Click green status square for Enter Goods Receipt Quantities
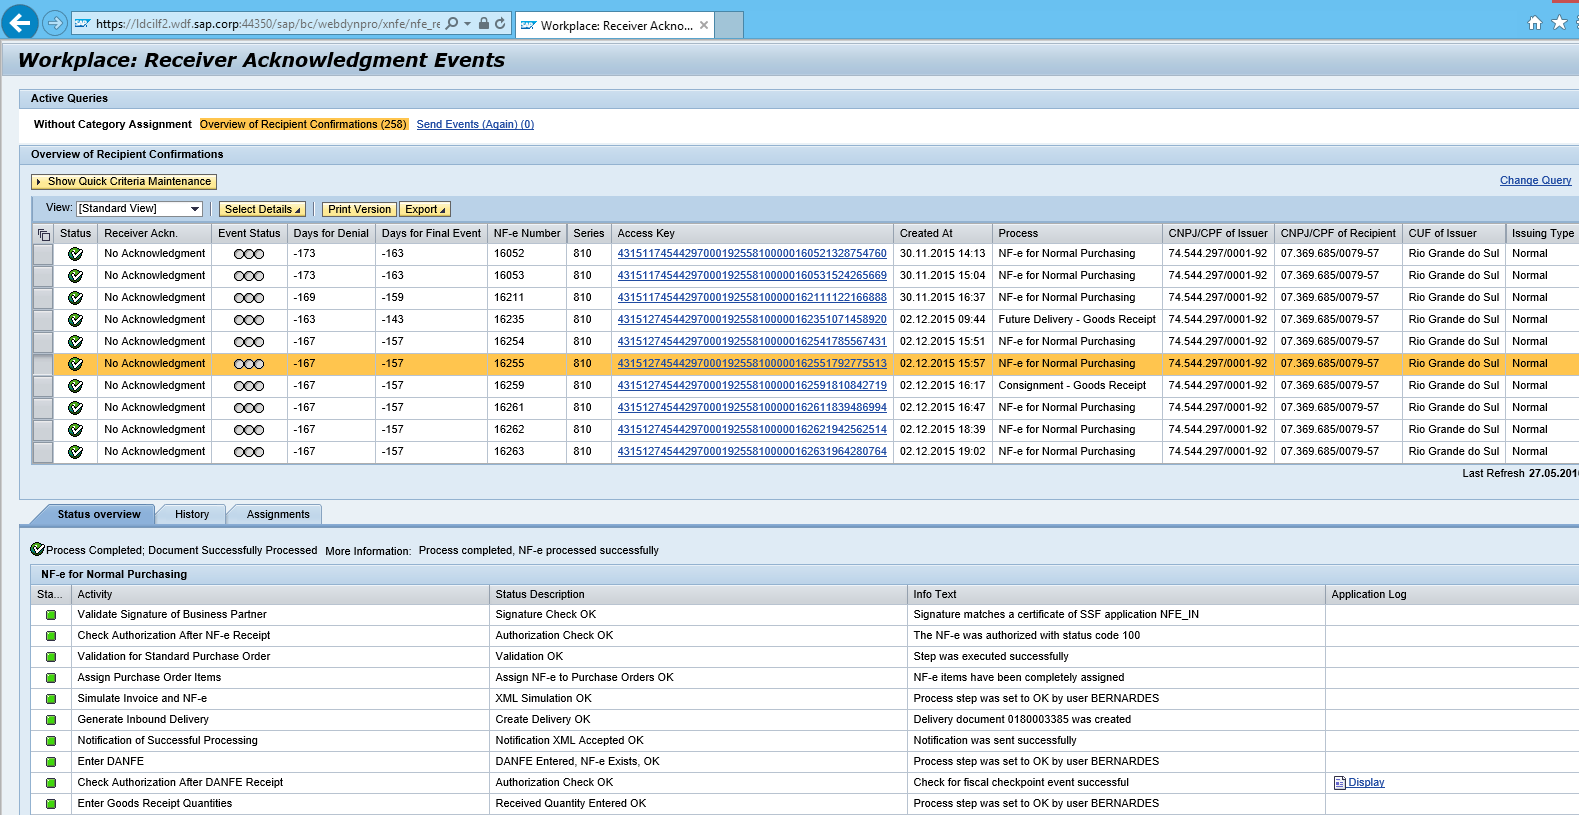Viewport: 1579px width, 815px height. point(51,804)
